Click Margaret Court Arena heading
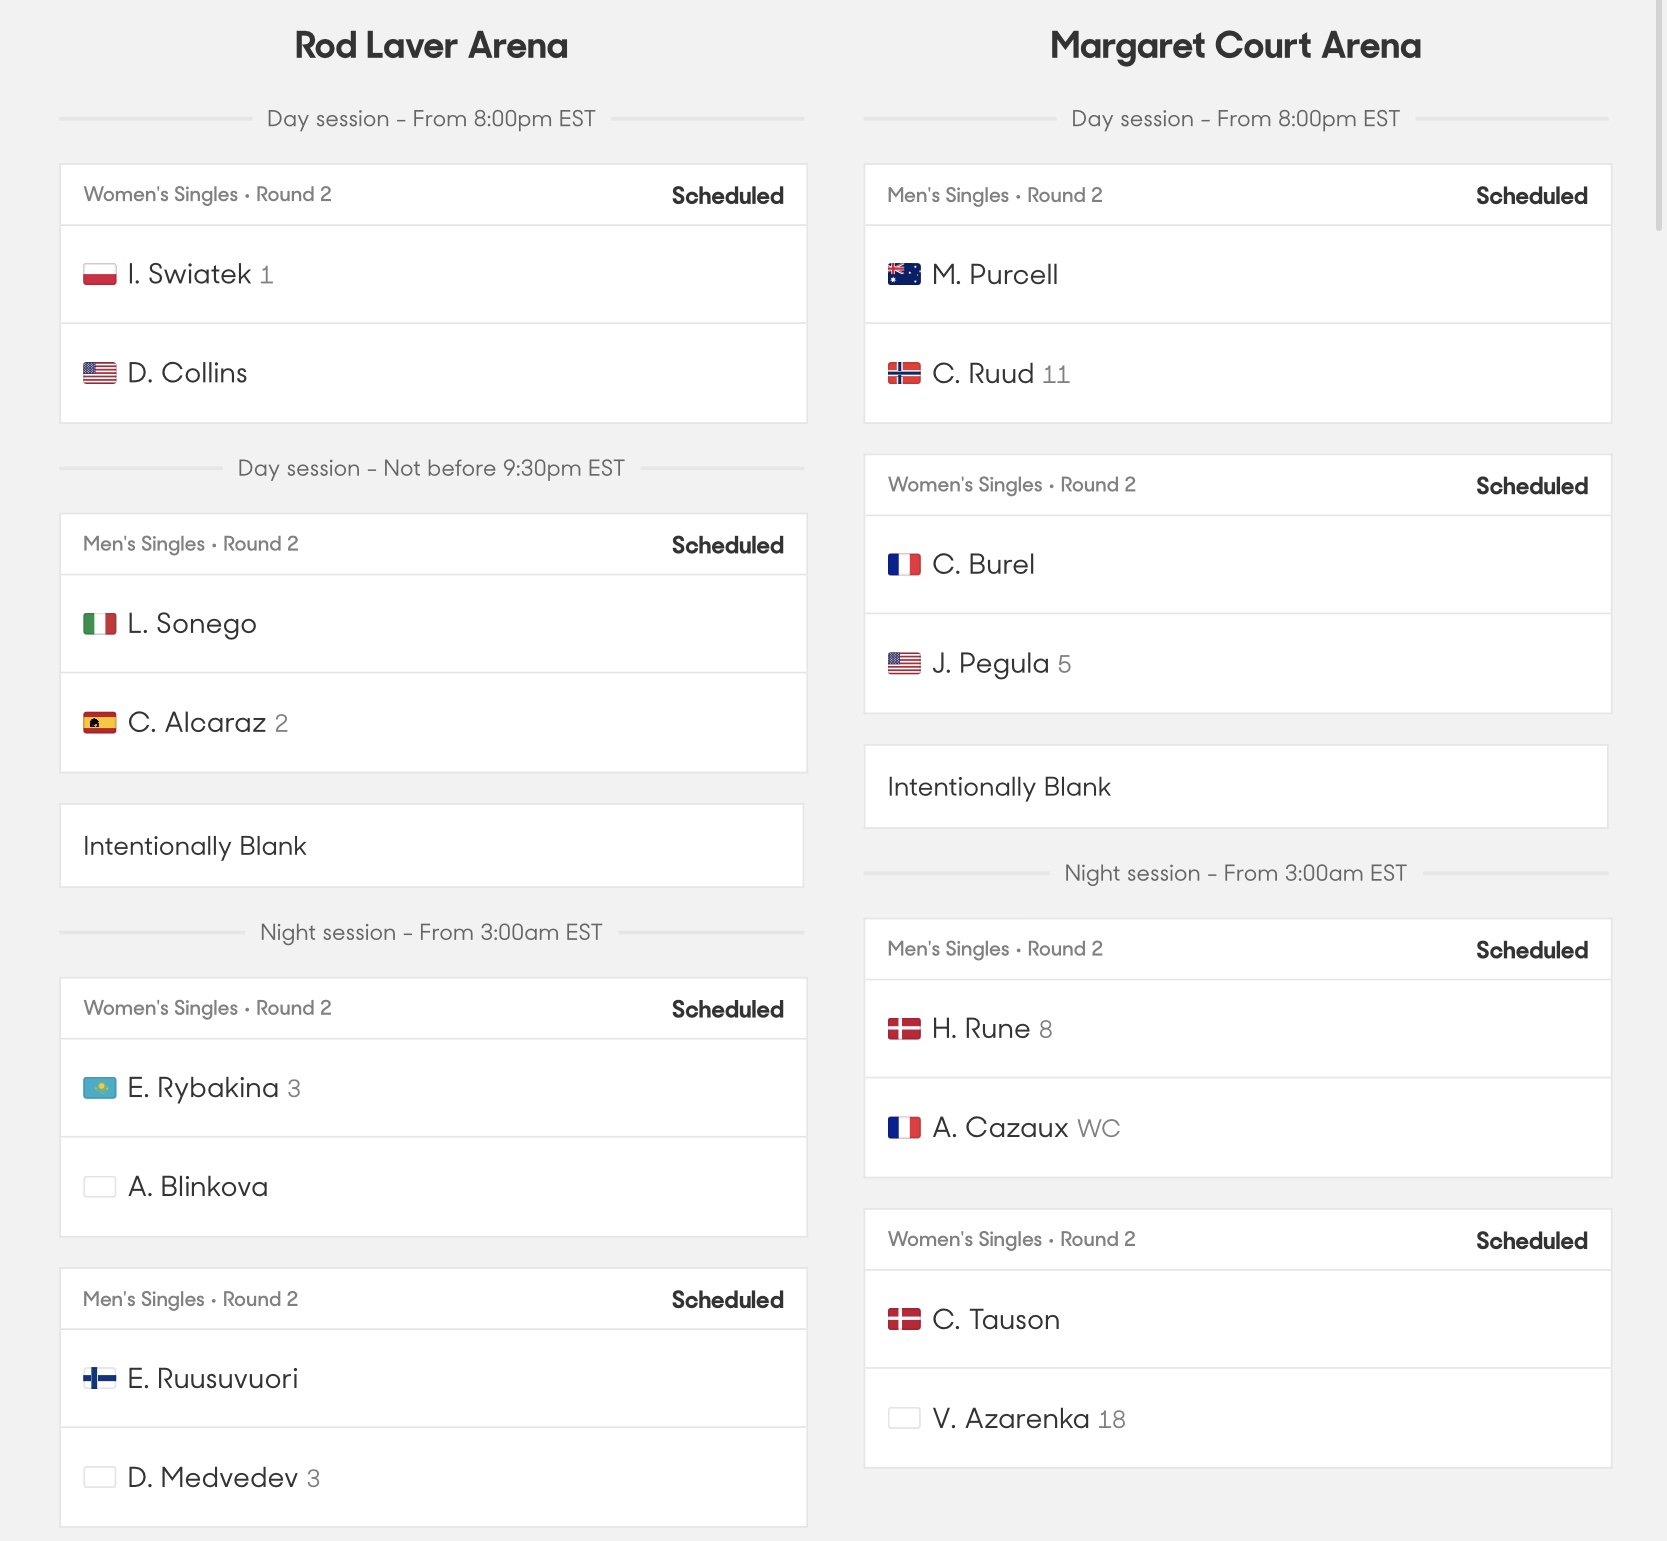This screenshot has width=1667, height=1541. [x=1236, y=46]
